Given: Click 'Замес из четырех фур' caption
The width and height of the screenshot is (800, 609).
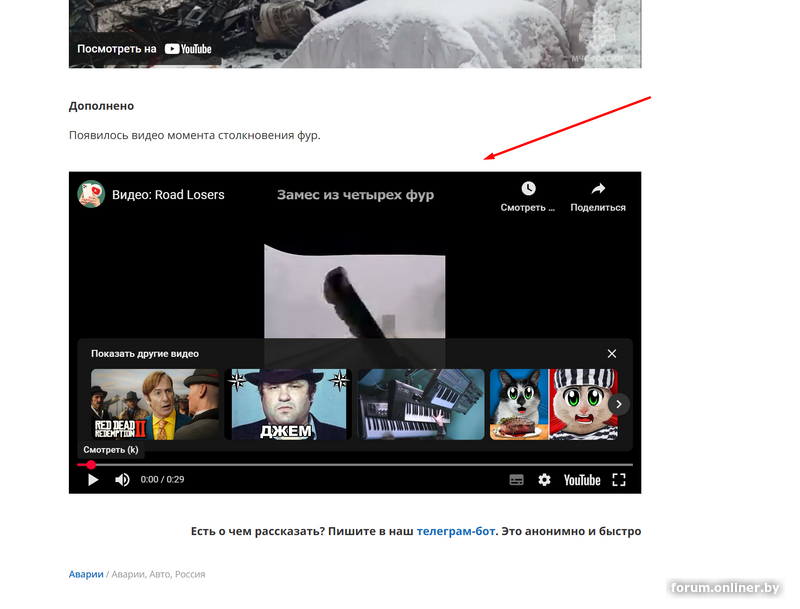Looking at the screenshot, I should click(356, 195).
